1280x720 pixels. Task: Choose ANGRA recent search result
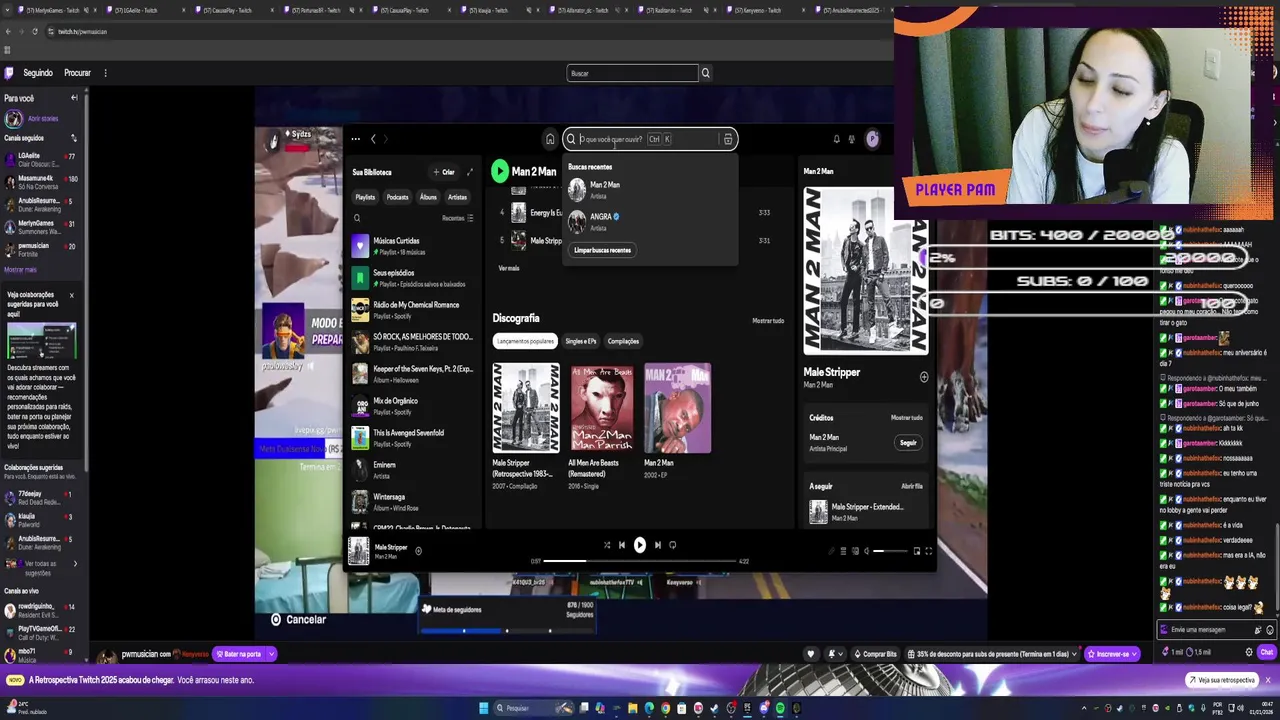(652, 221)
